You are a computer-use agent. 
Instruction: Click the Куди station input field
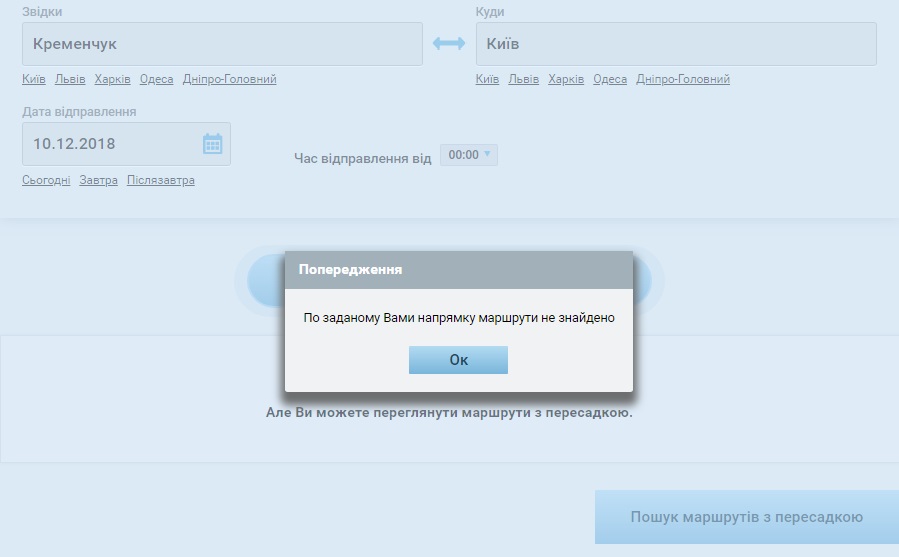675,44
